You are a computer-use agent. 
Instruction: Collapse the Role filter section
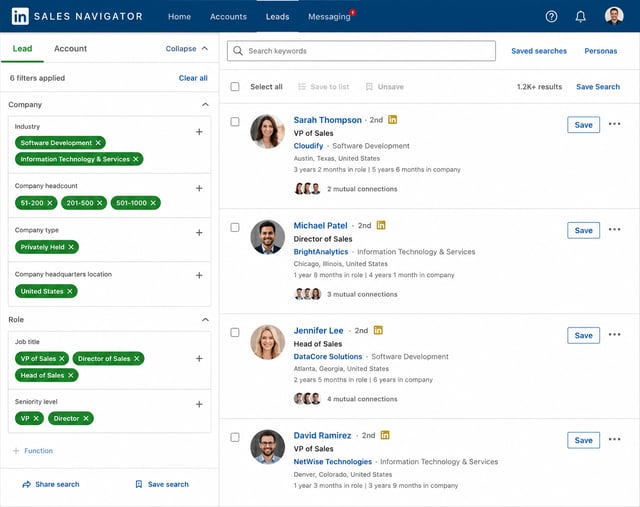click(205, 320)
